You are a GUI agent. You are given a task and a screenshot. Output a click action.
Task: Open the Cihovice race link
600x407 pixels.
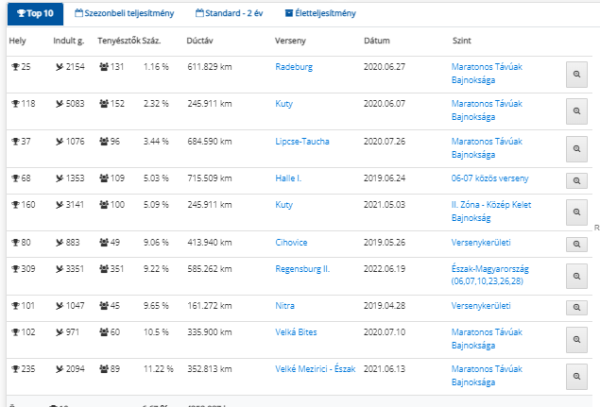click(291, 243)
